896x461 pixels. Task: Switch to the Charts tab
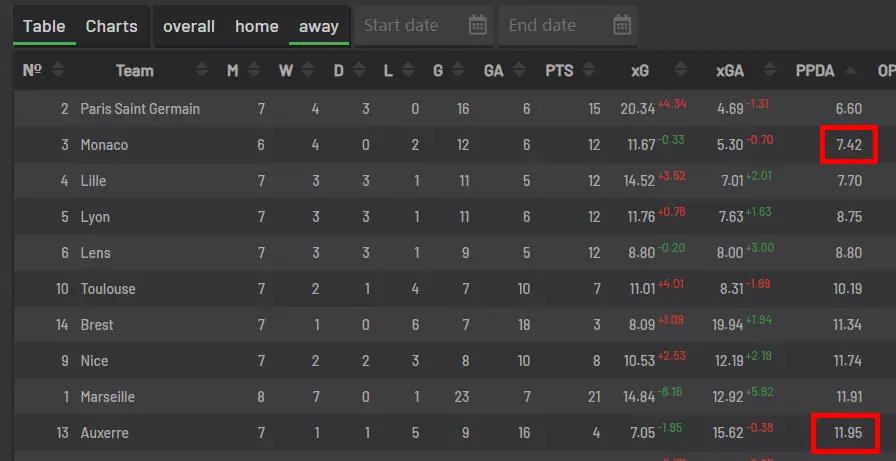(111, 26)
